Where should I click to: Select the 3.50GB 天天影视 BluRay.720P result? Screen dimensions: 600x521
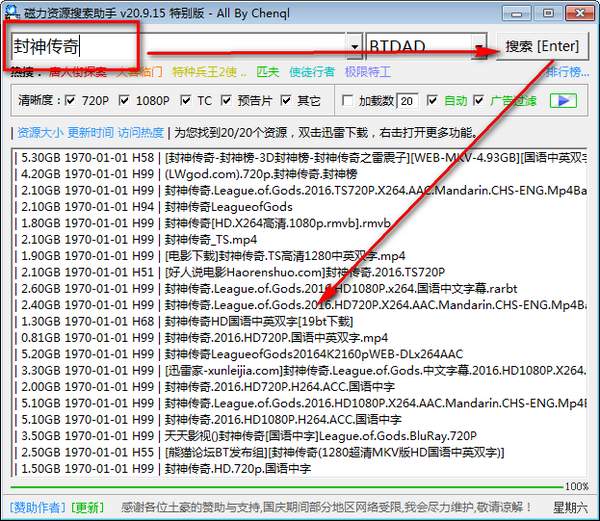(300, 436)
